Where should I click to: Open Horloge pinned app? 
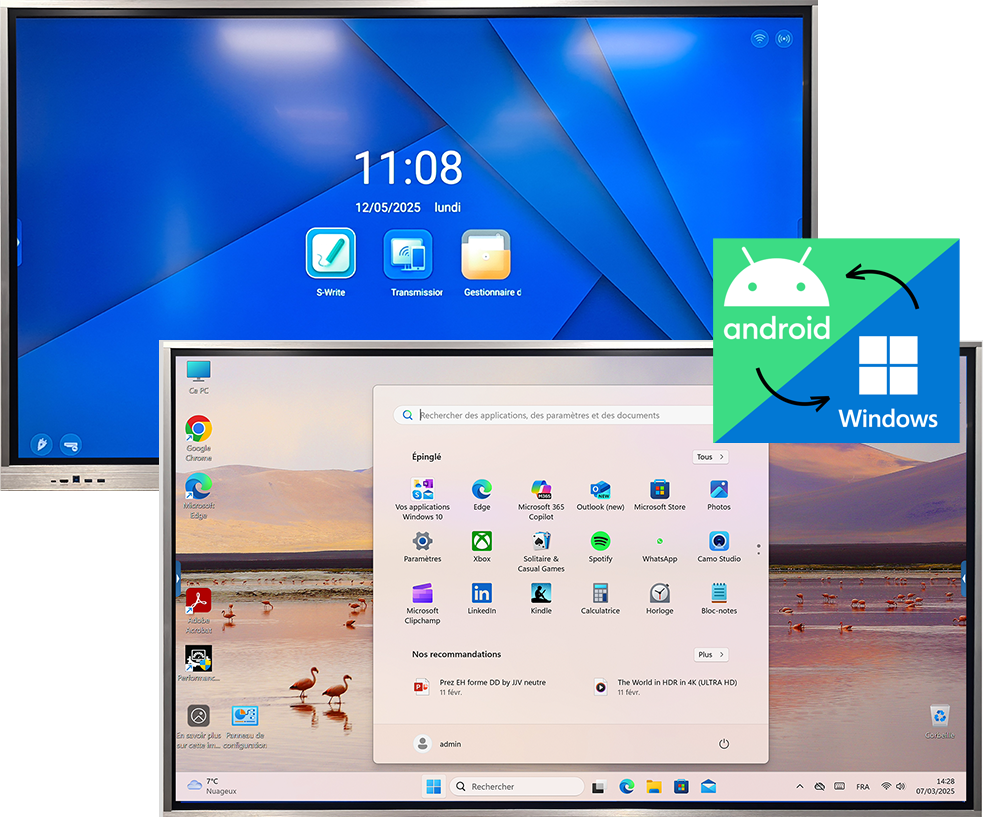coord(660,599)
